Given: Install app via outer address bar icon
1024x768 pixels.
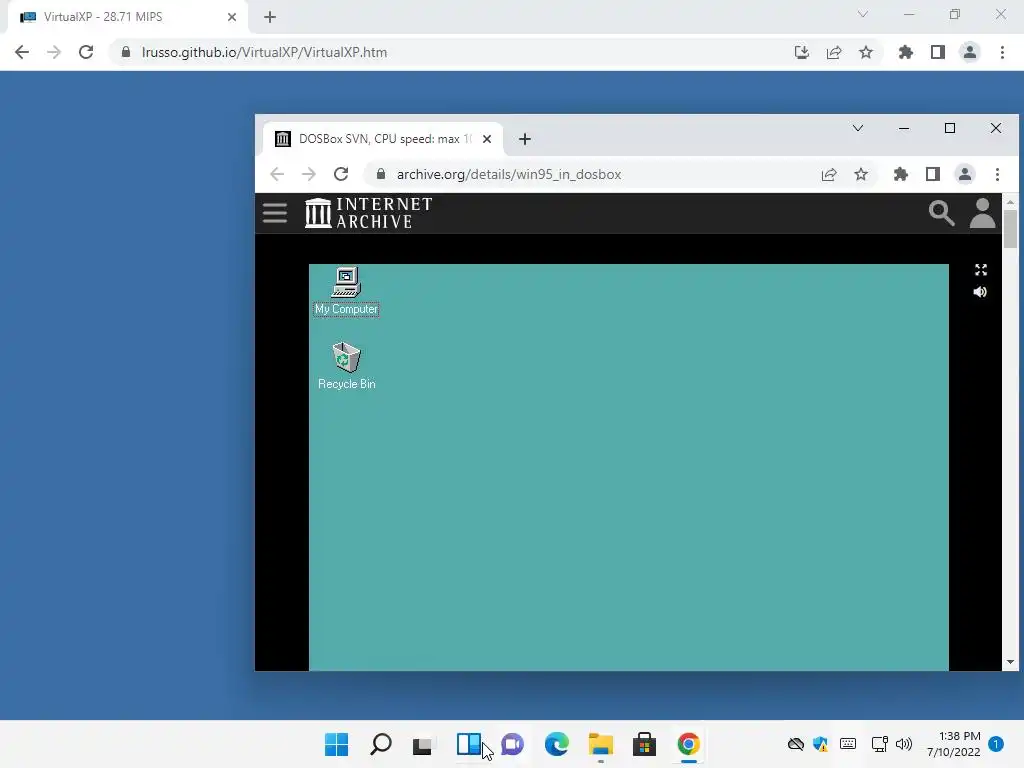Looking at the screenshot, I should click(x=801, y=52).
